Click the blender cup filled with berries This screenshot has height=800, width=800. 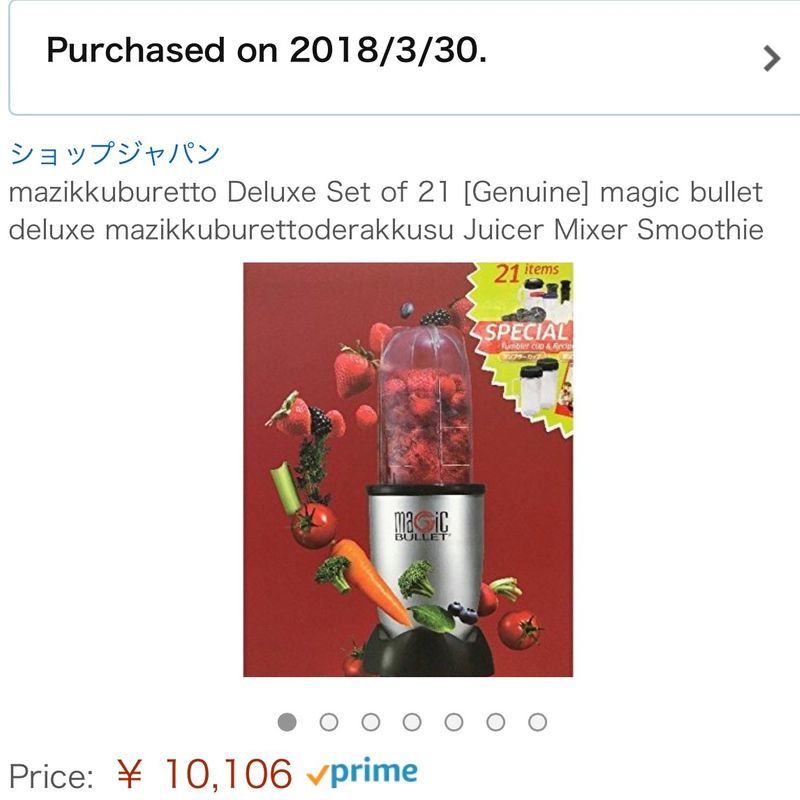426,406
